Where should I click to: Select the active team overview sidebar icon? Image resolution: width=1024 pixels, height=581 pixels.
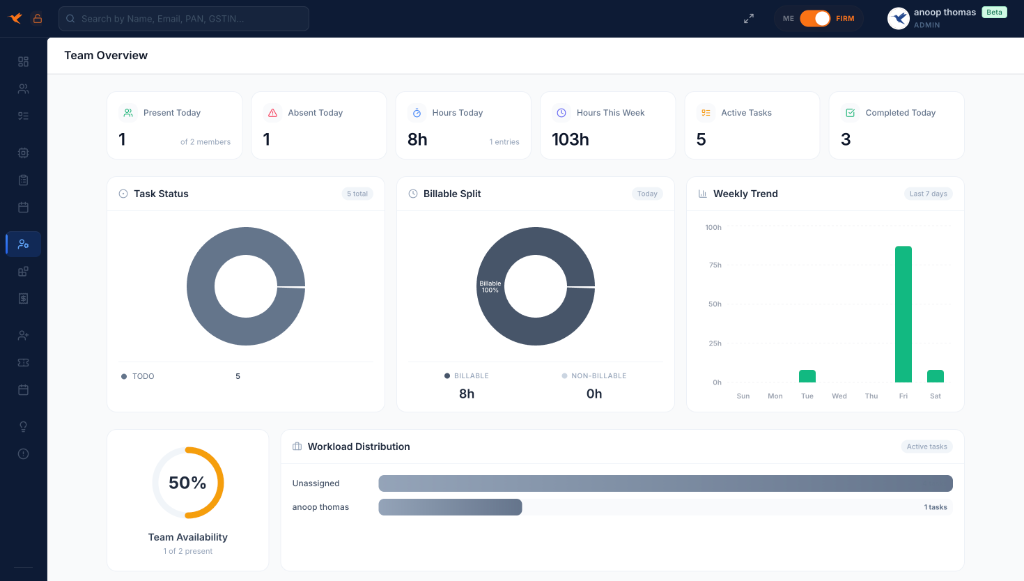click(23, 244)
